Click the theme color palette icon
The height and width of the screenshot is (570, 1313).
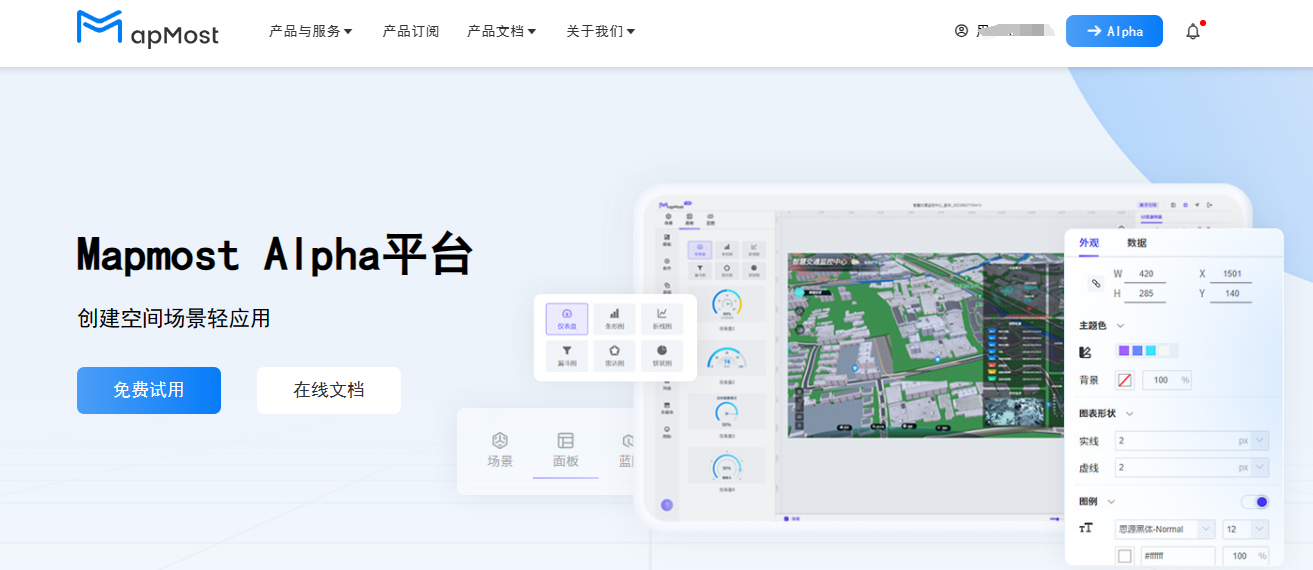click(1086, 351)
